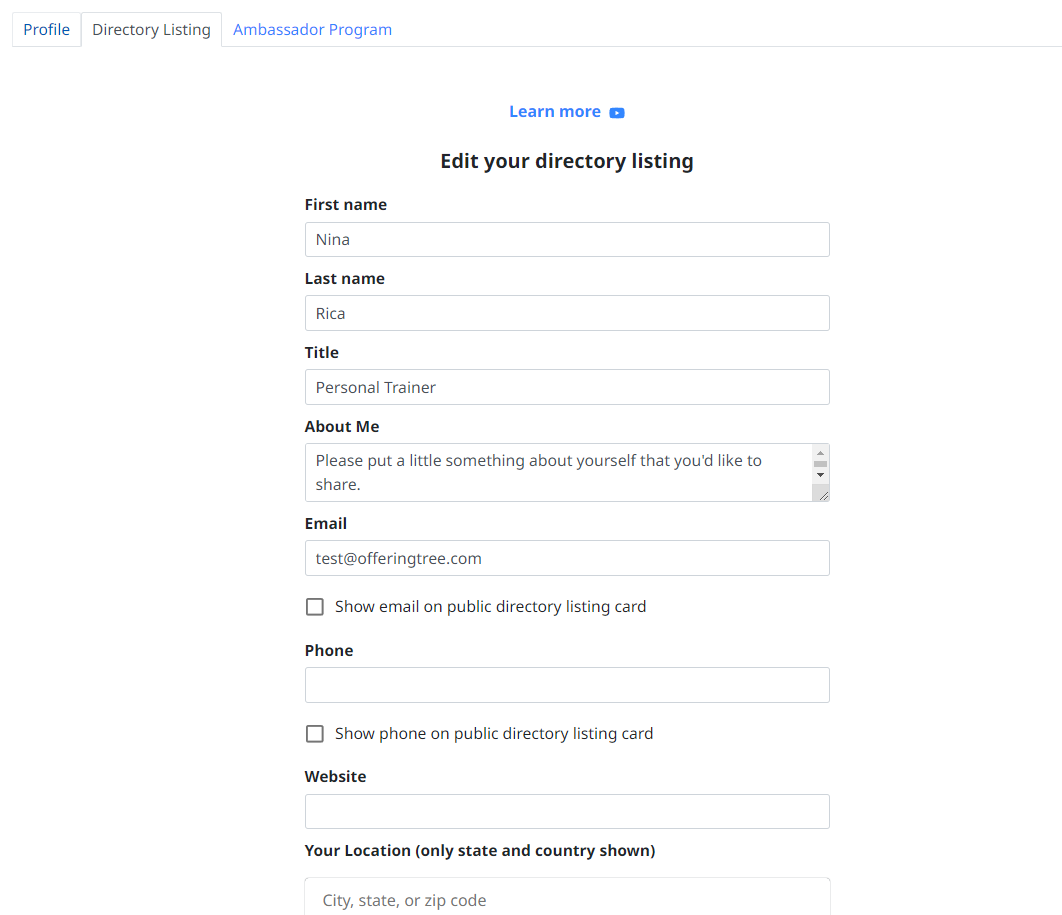Click the Show email checkbox label text
Viewport: 1062px width, 915px height.
490,607
